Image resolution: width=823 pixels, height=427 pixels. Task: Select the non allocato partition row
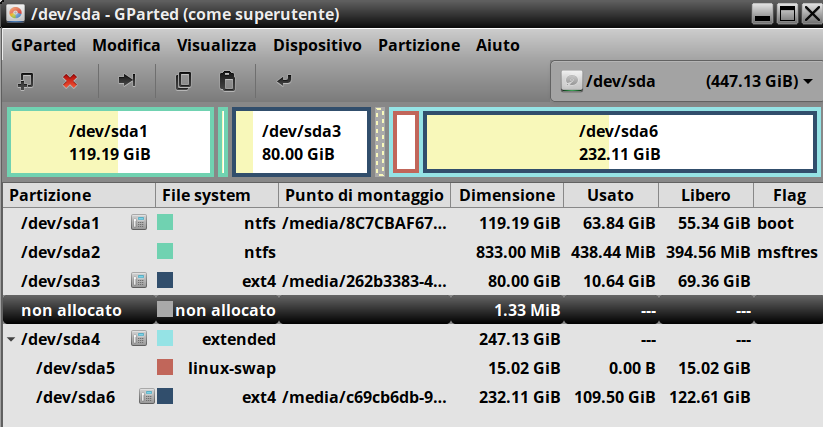[413, 310]
